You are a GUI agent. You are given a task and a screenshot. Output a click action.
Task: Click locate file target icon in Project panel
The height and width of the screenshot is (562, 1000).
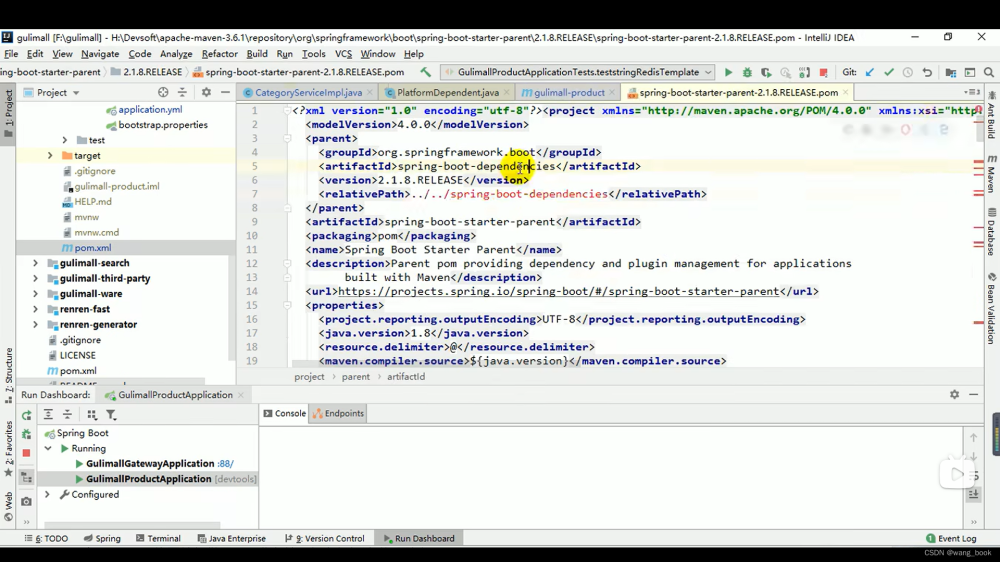click(163, 92)
